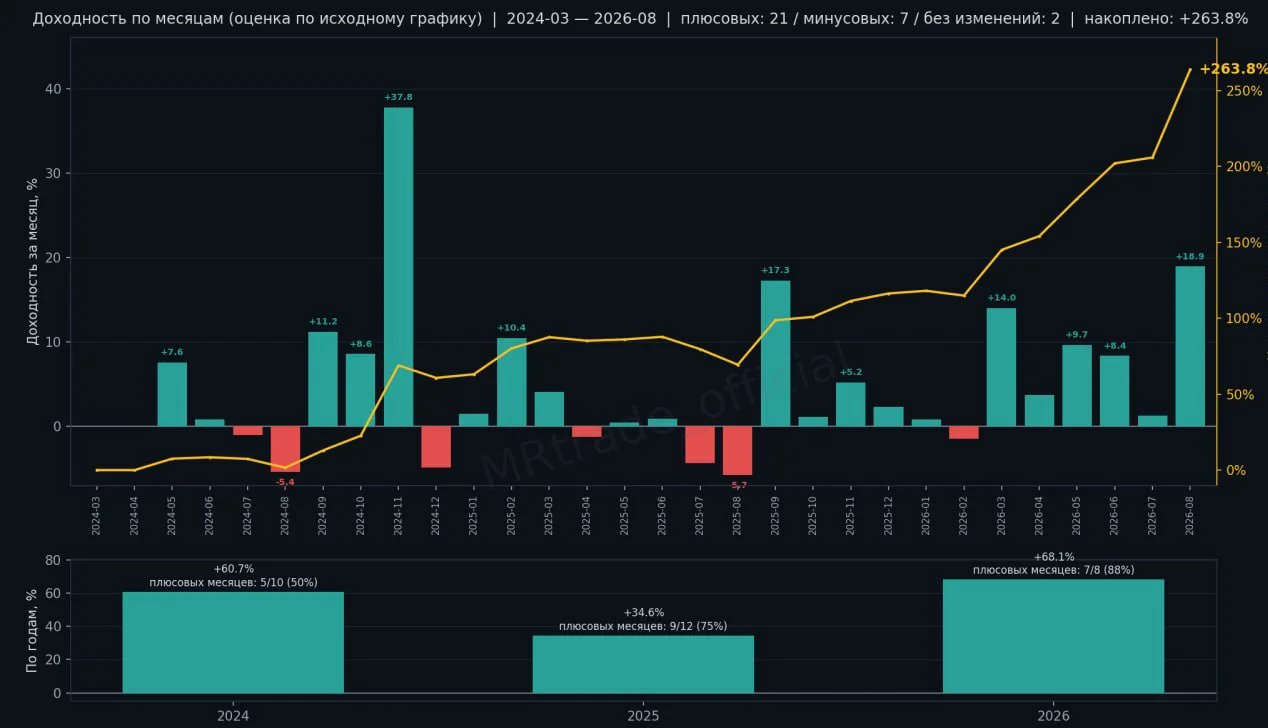Image resolution: width=1268 pixels, height=728 pixels.
Task: Click the 2026-03 month axis label
Action: 1001,516
